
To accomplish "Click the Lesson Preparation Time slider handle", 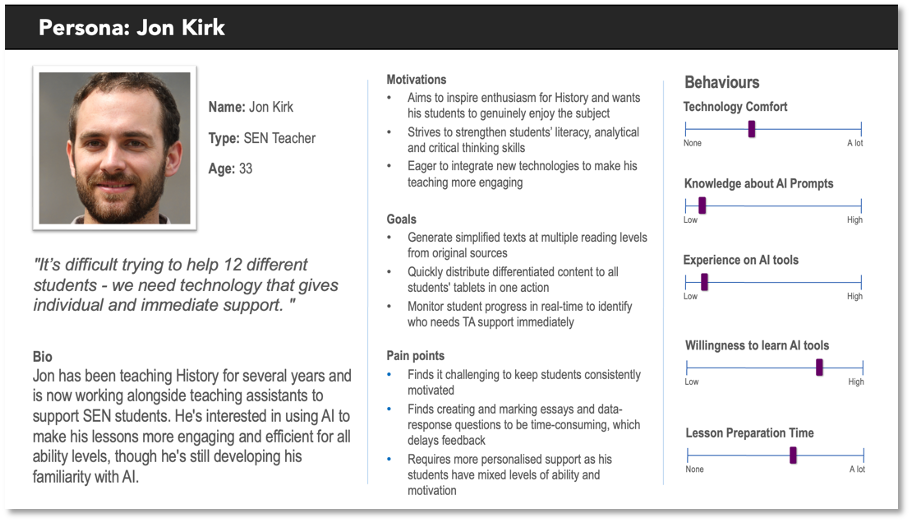I will (x=793, y=455).
